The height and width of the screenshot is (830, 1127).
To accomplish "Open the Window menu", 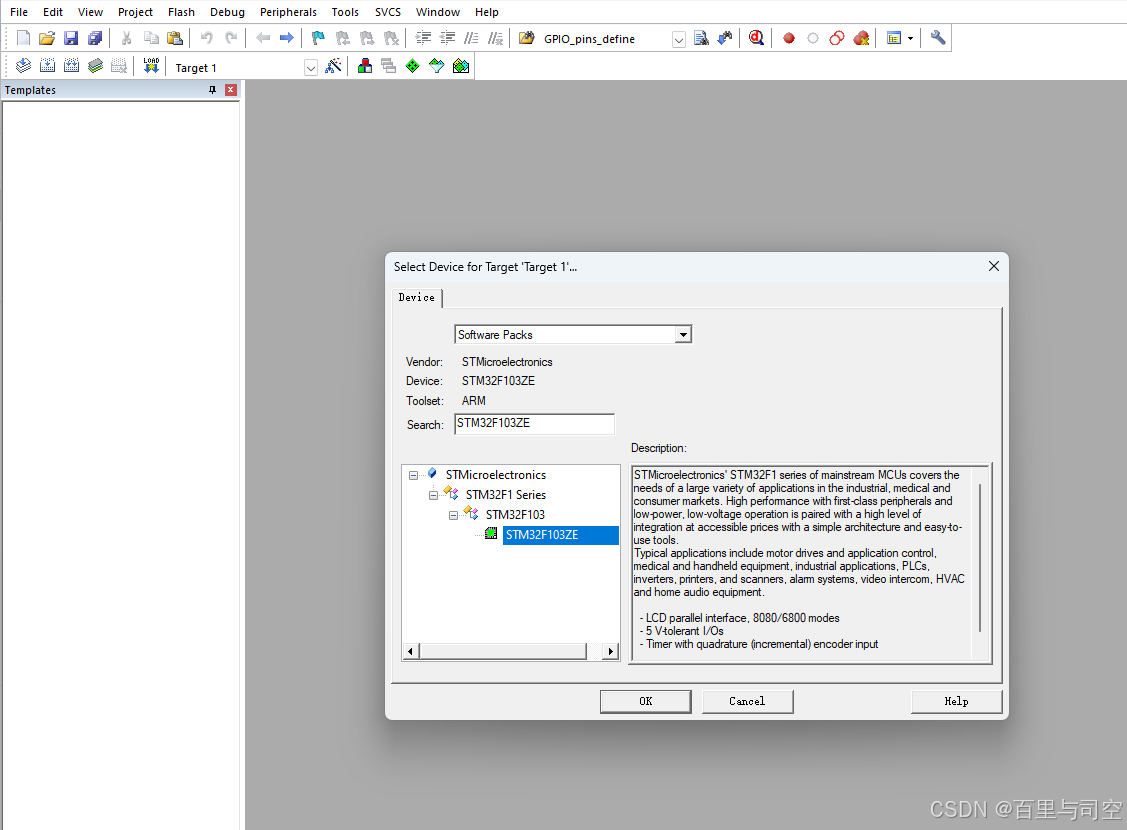I will (438, 12).
